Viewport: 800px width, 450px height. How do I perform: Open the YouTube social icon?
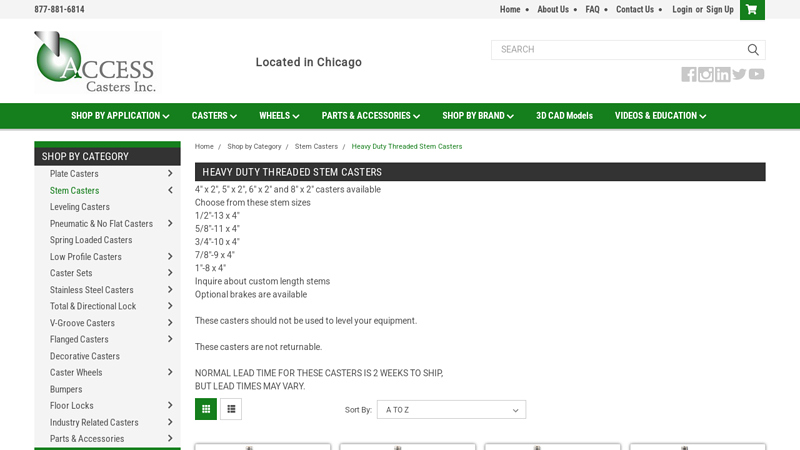(756, 74)
